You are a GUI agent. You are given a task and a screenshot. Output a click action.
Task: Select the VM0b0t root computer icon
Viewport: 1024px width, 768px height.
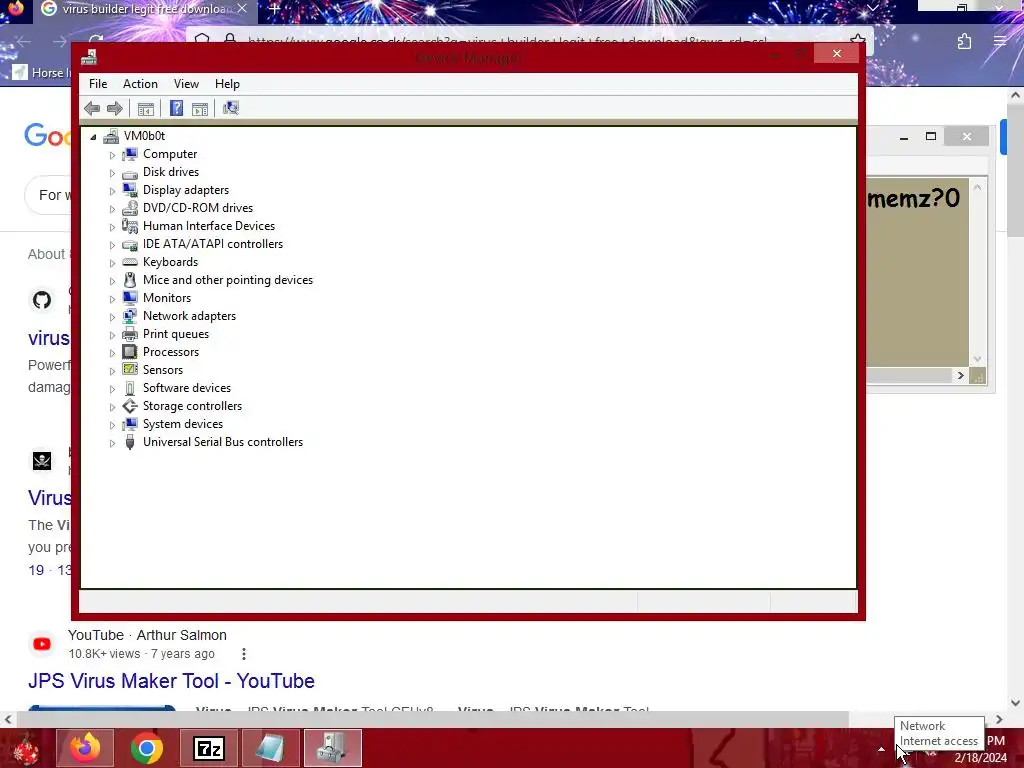coord(111,136)
